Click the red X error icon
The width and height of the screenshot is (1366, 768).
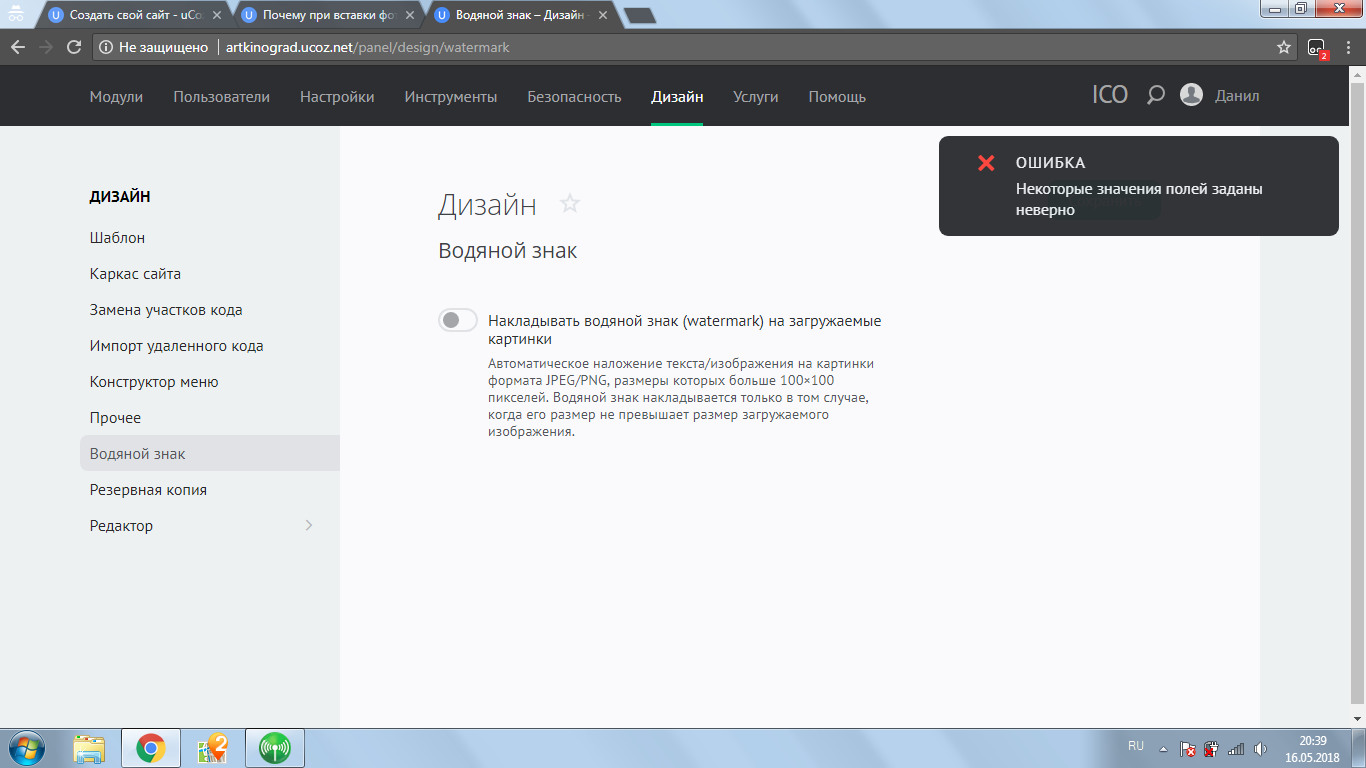(986, 163)
